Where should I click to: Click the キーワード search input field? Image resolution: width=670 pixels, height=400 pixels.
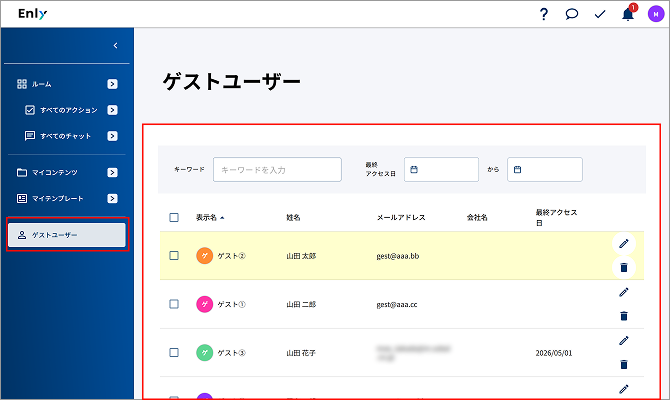[x=277, y=170]
